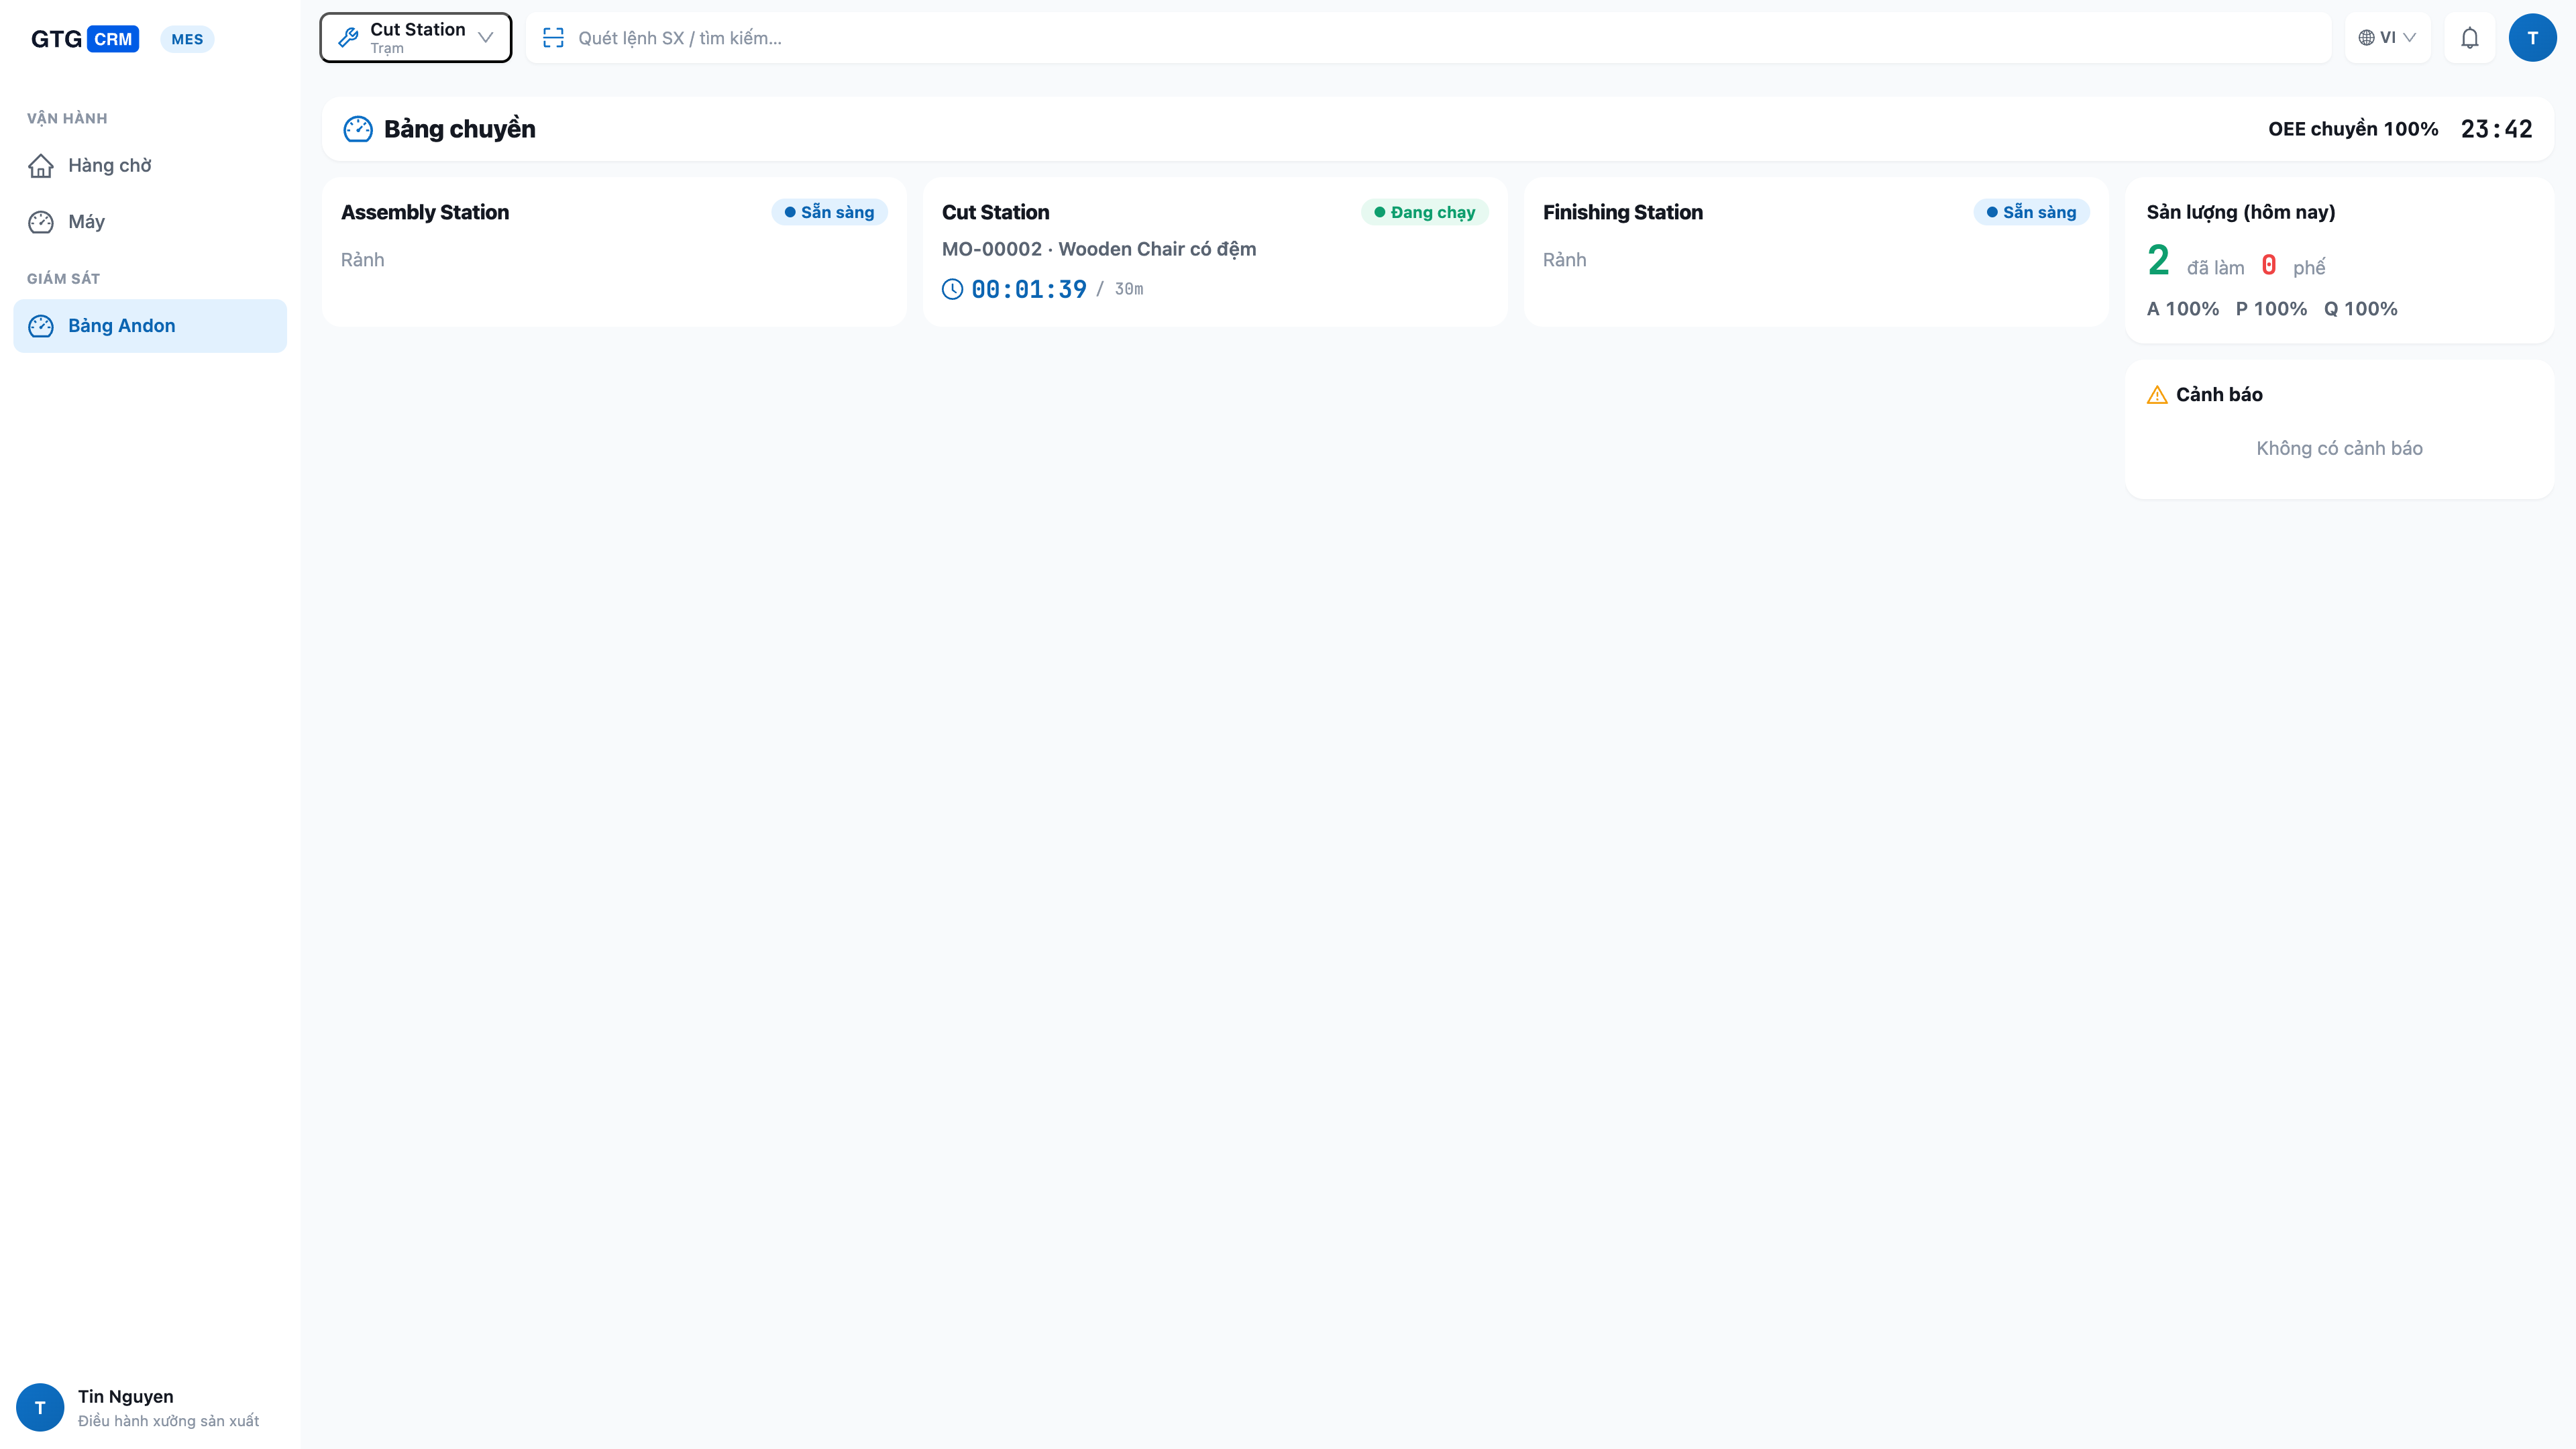The height and width of the screenshot is (1449, 2576).
Task: Click the MES badge
Action: point(187,39)
